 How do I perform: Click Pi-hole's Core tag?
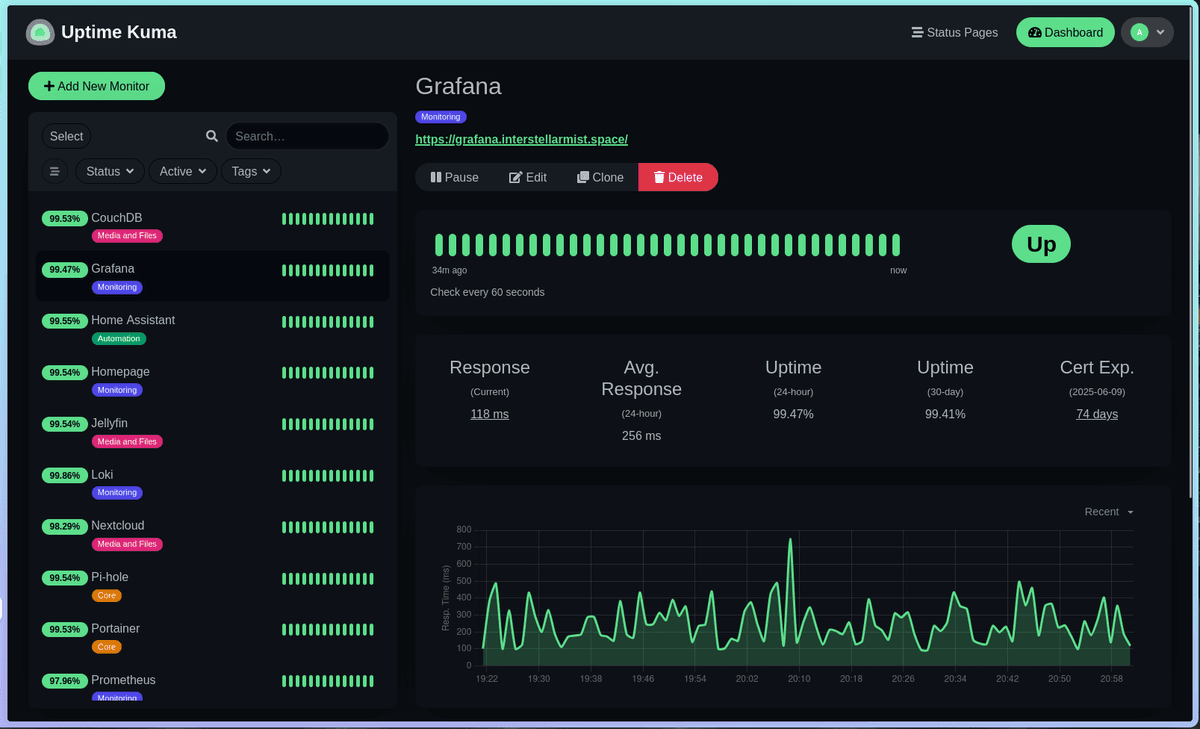pyautogui.click(x=107, y=596)
